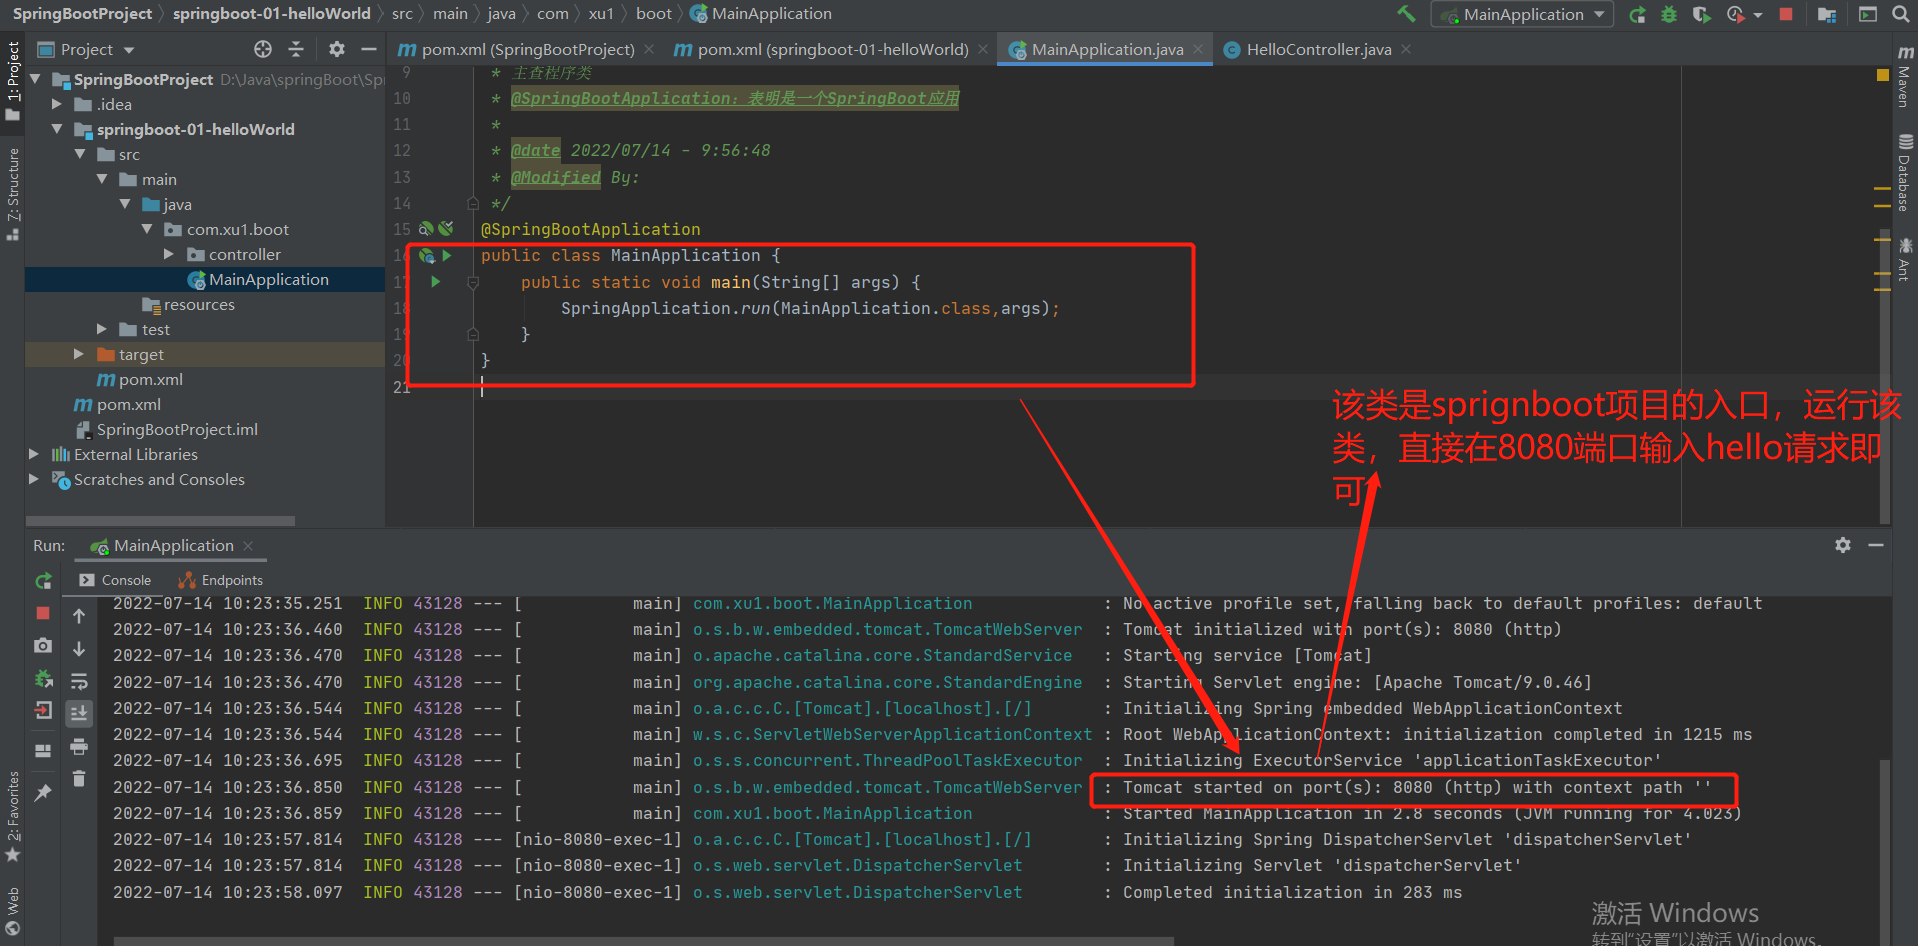This screenshot has width=1918, height=946.
Task: Collapse the src folder node
Action: [80, 154]
